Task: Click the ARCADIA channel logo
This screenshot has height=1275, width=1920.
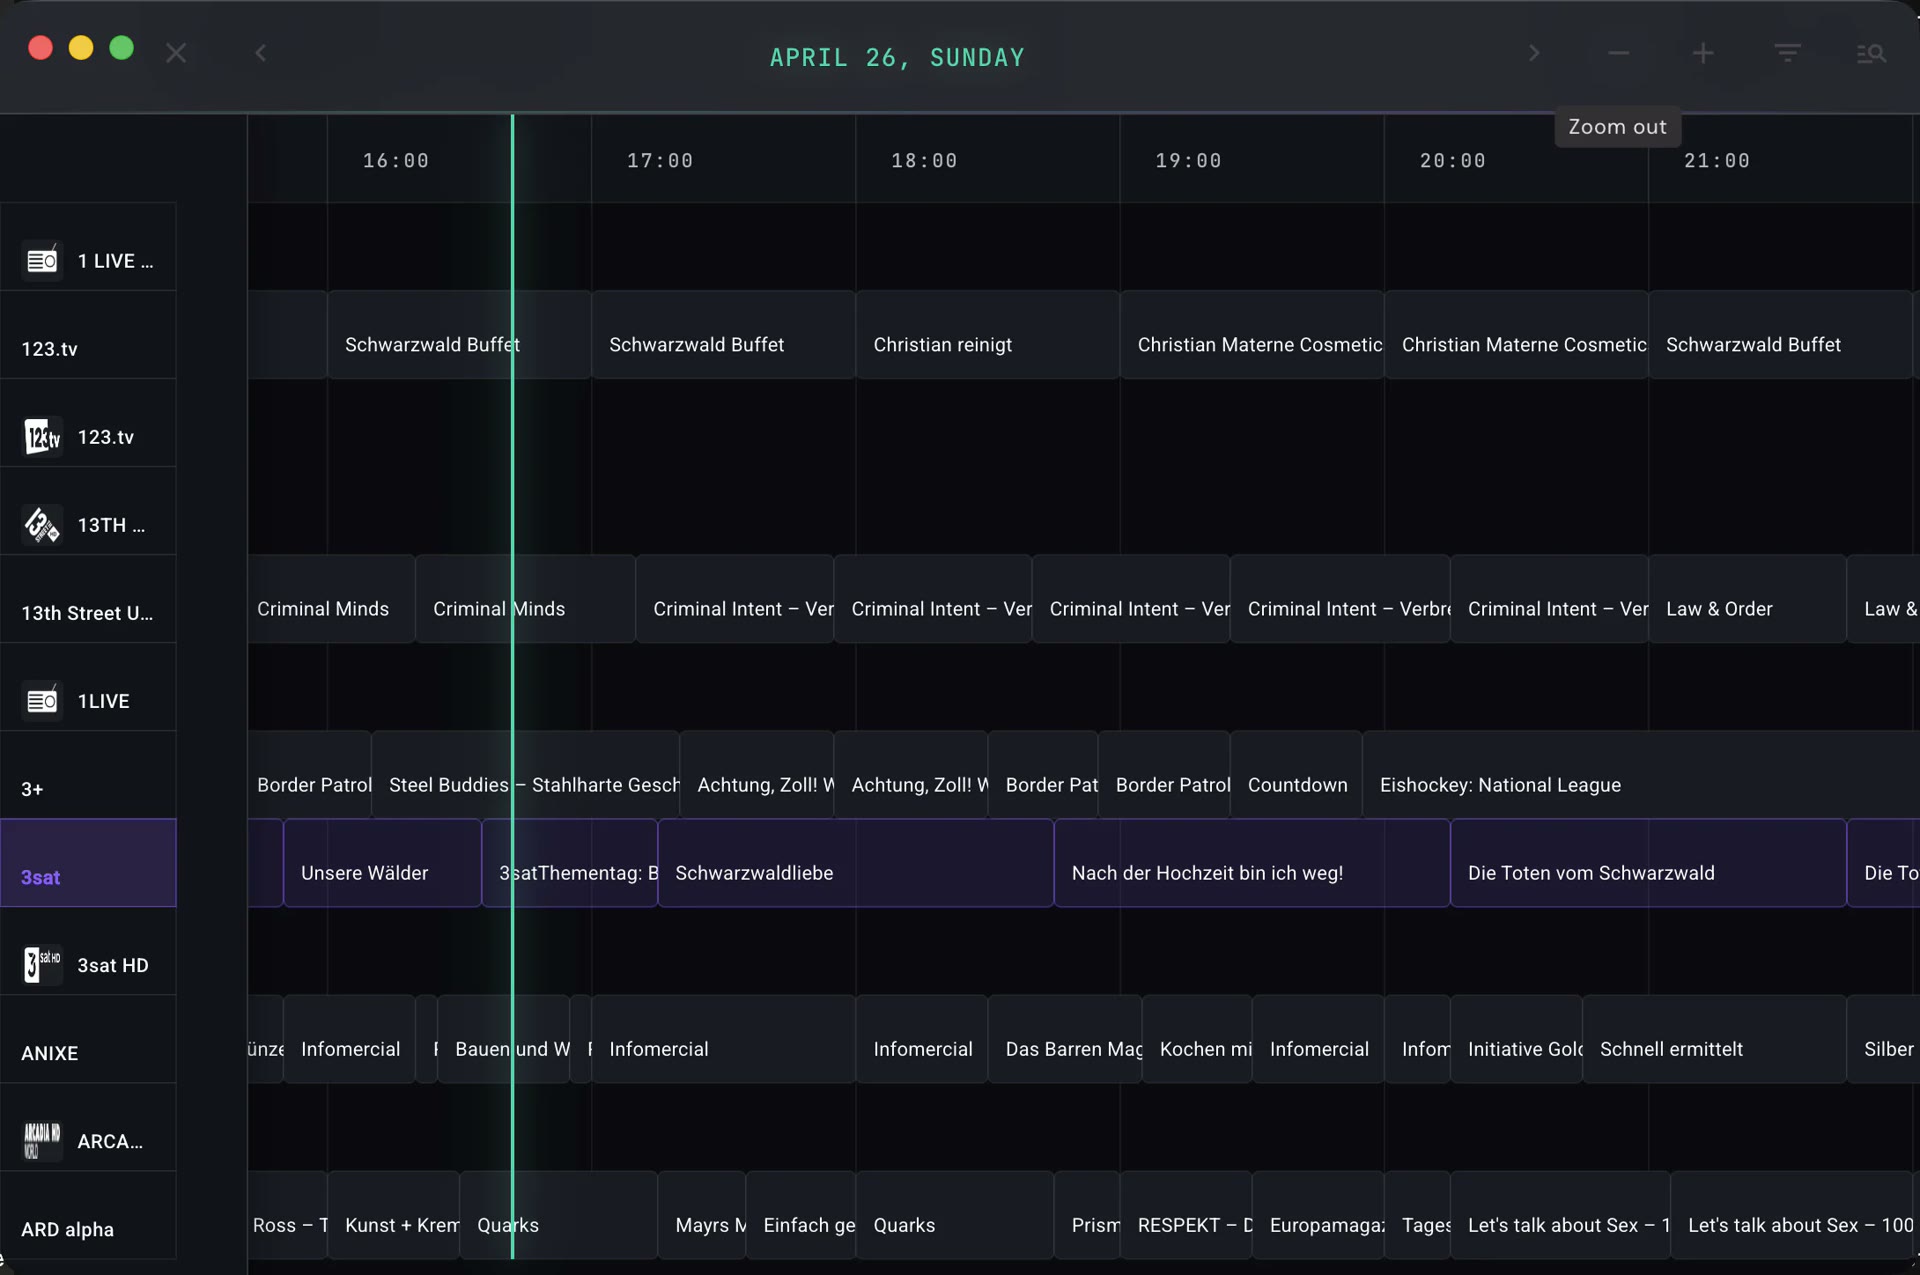Action: pyautogui.click(x=42, y=1141)
